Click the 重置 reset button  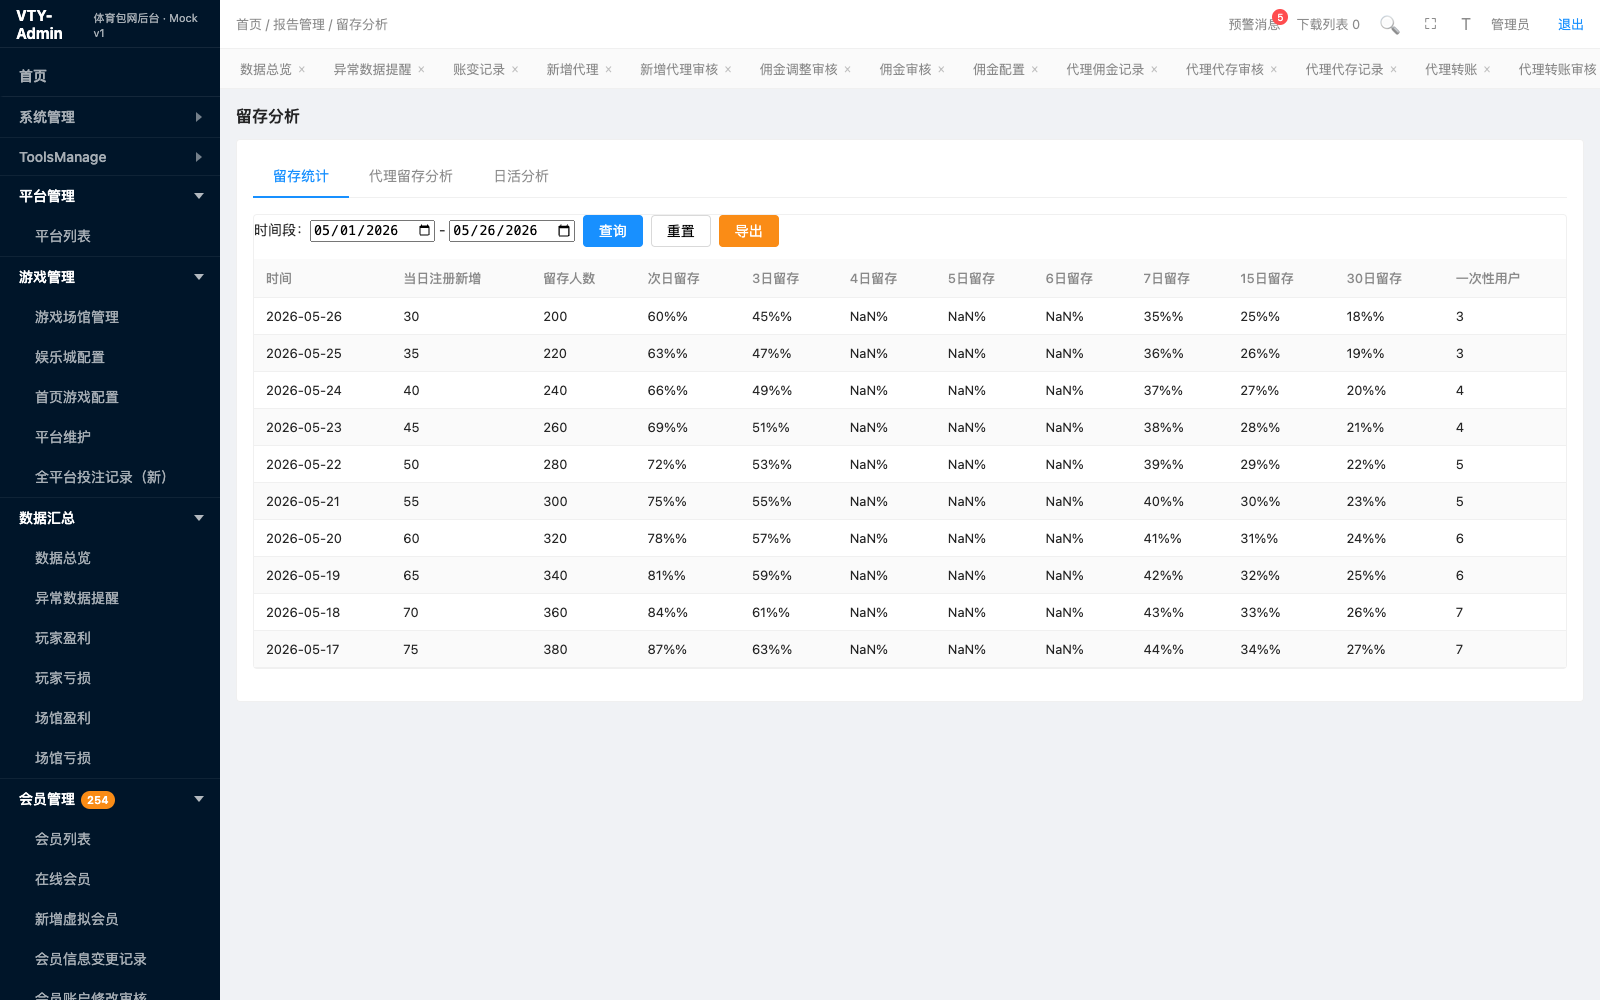pos(681,231)
